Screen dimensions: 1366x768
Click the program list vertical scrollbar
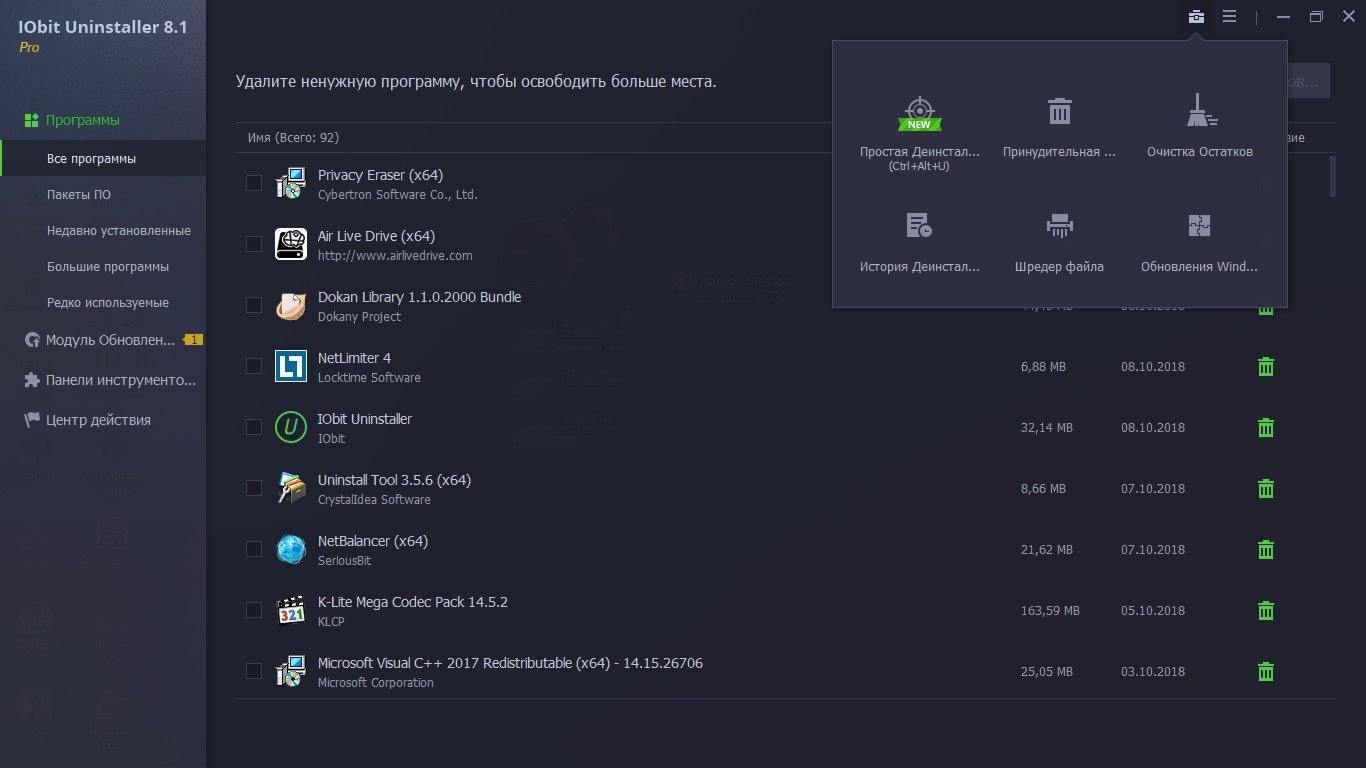click(x=1332, y=176)
